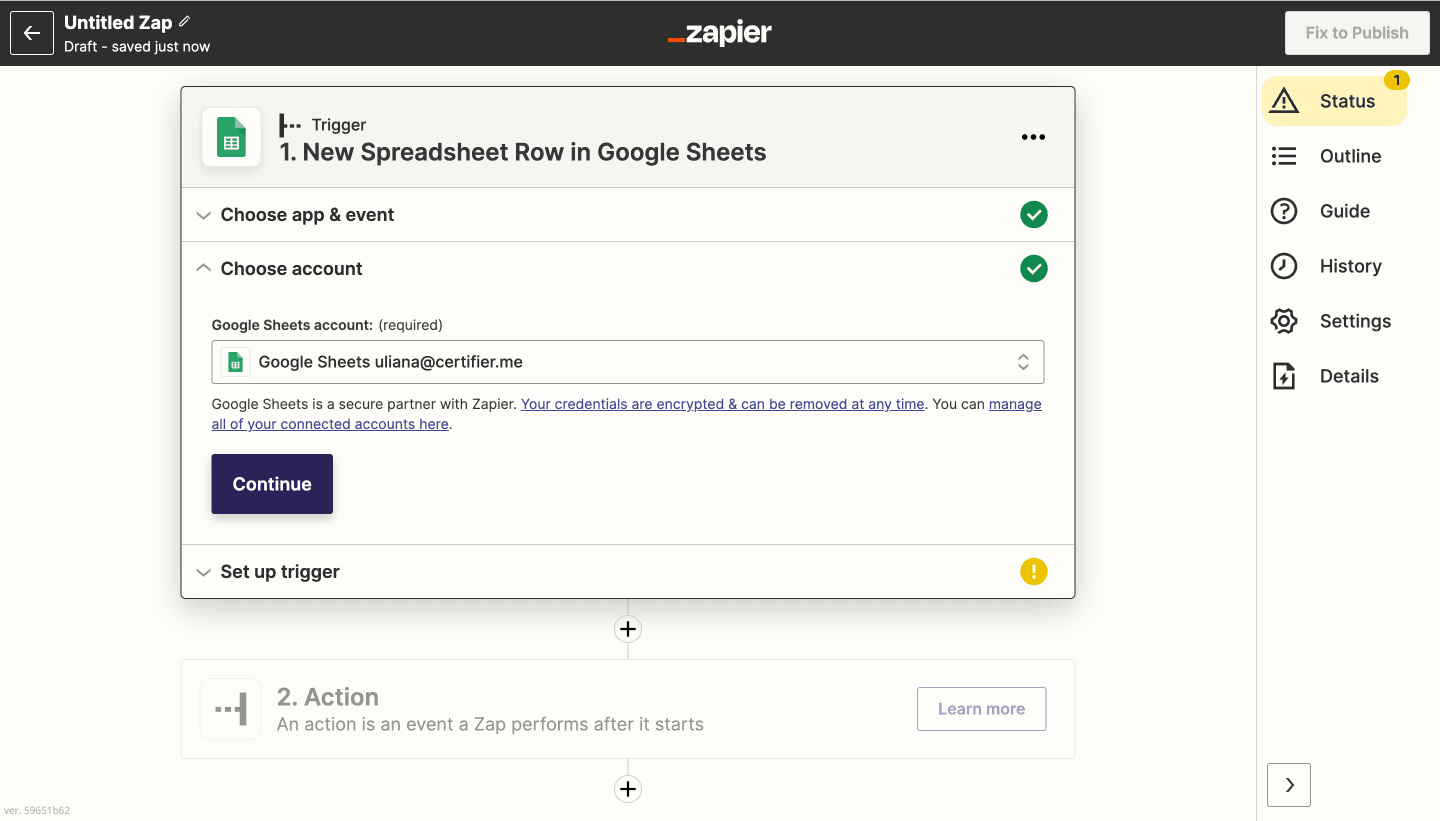The image size is (1440, 821).
Task: Open credentials are encrypted link
Action: click(722, 404)
